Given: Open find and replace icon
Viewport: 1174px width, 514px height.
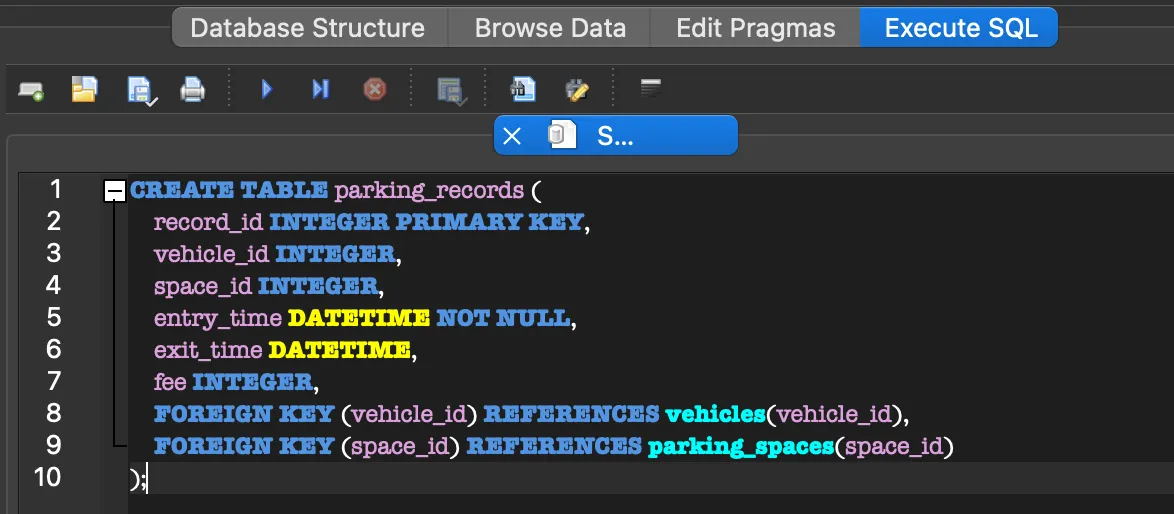Looking at the screenshot, I should tap(523, 90).
